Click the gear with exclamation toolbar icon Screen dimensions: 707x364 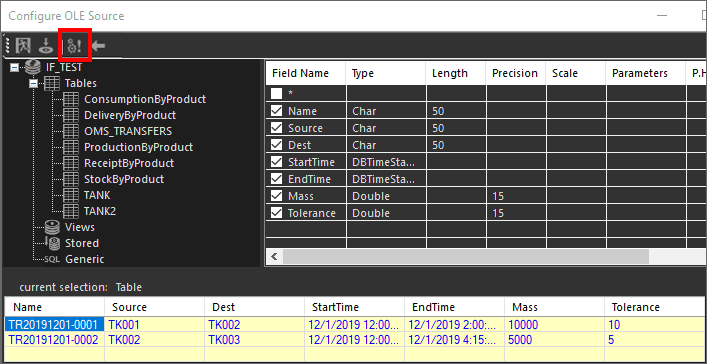click(74, 46)
